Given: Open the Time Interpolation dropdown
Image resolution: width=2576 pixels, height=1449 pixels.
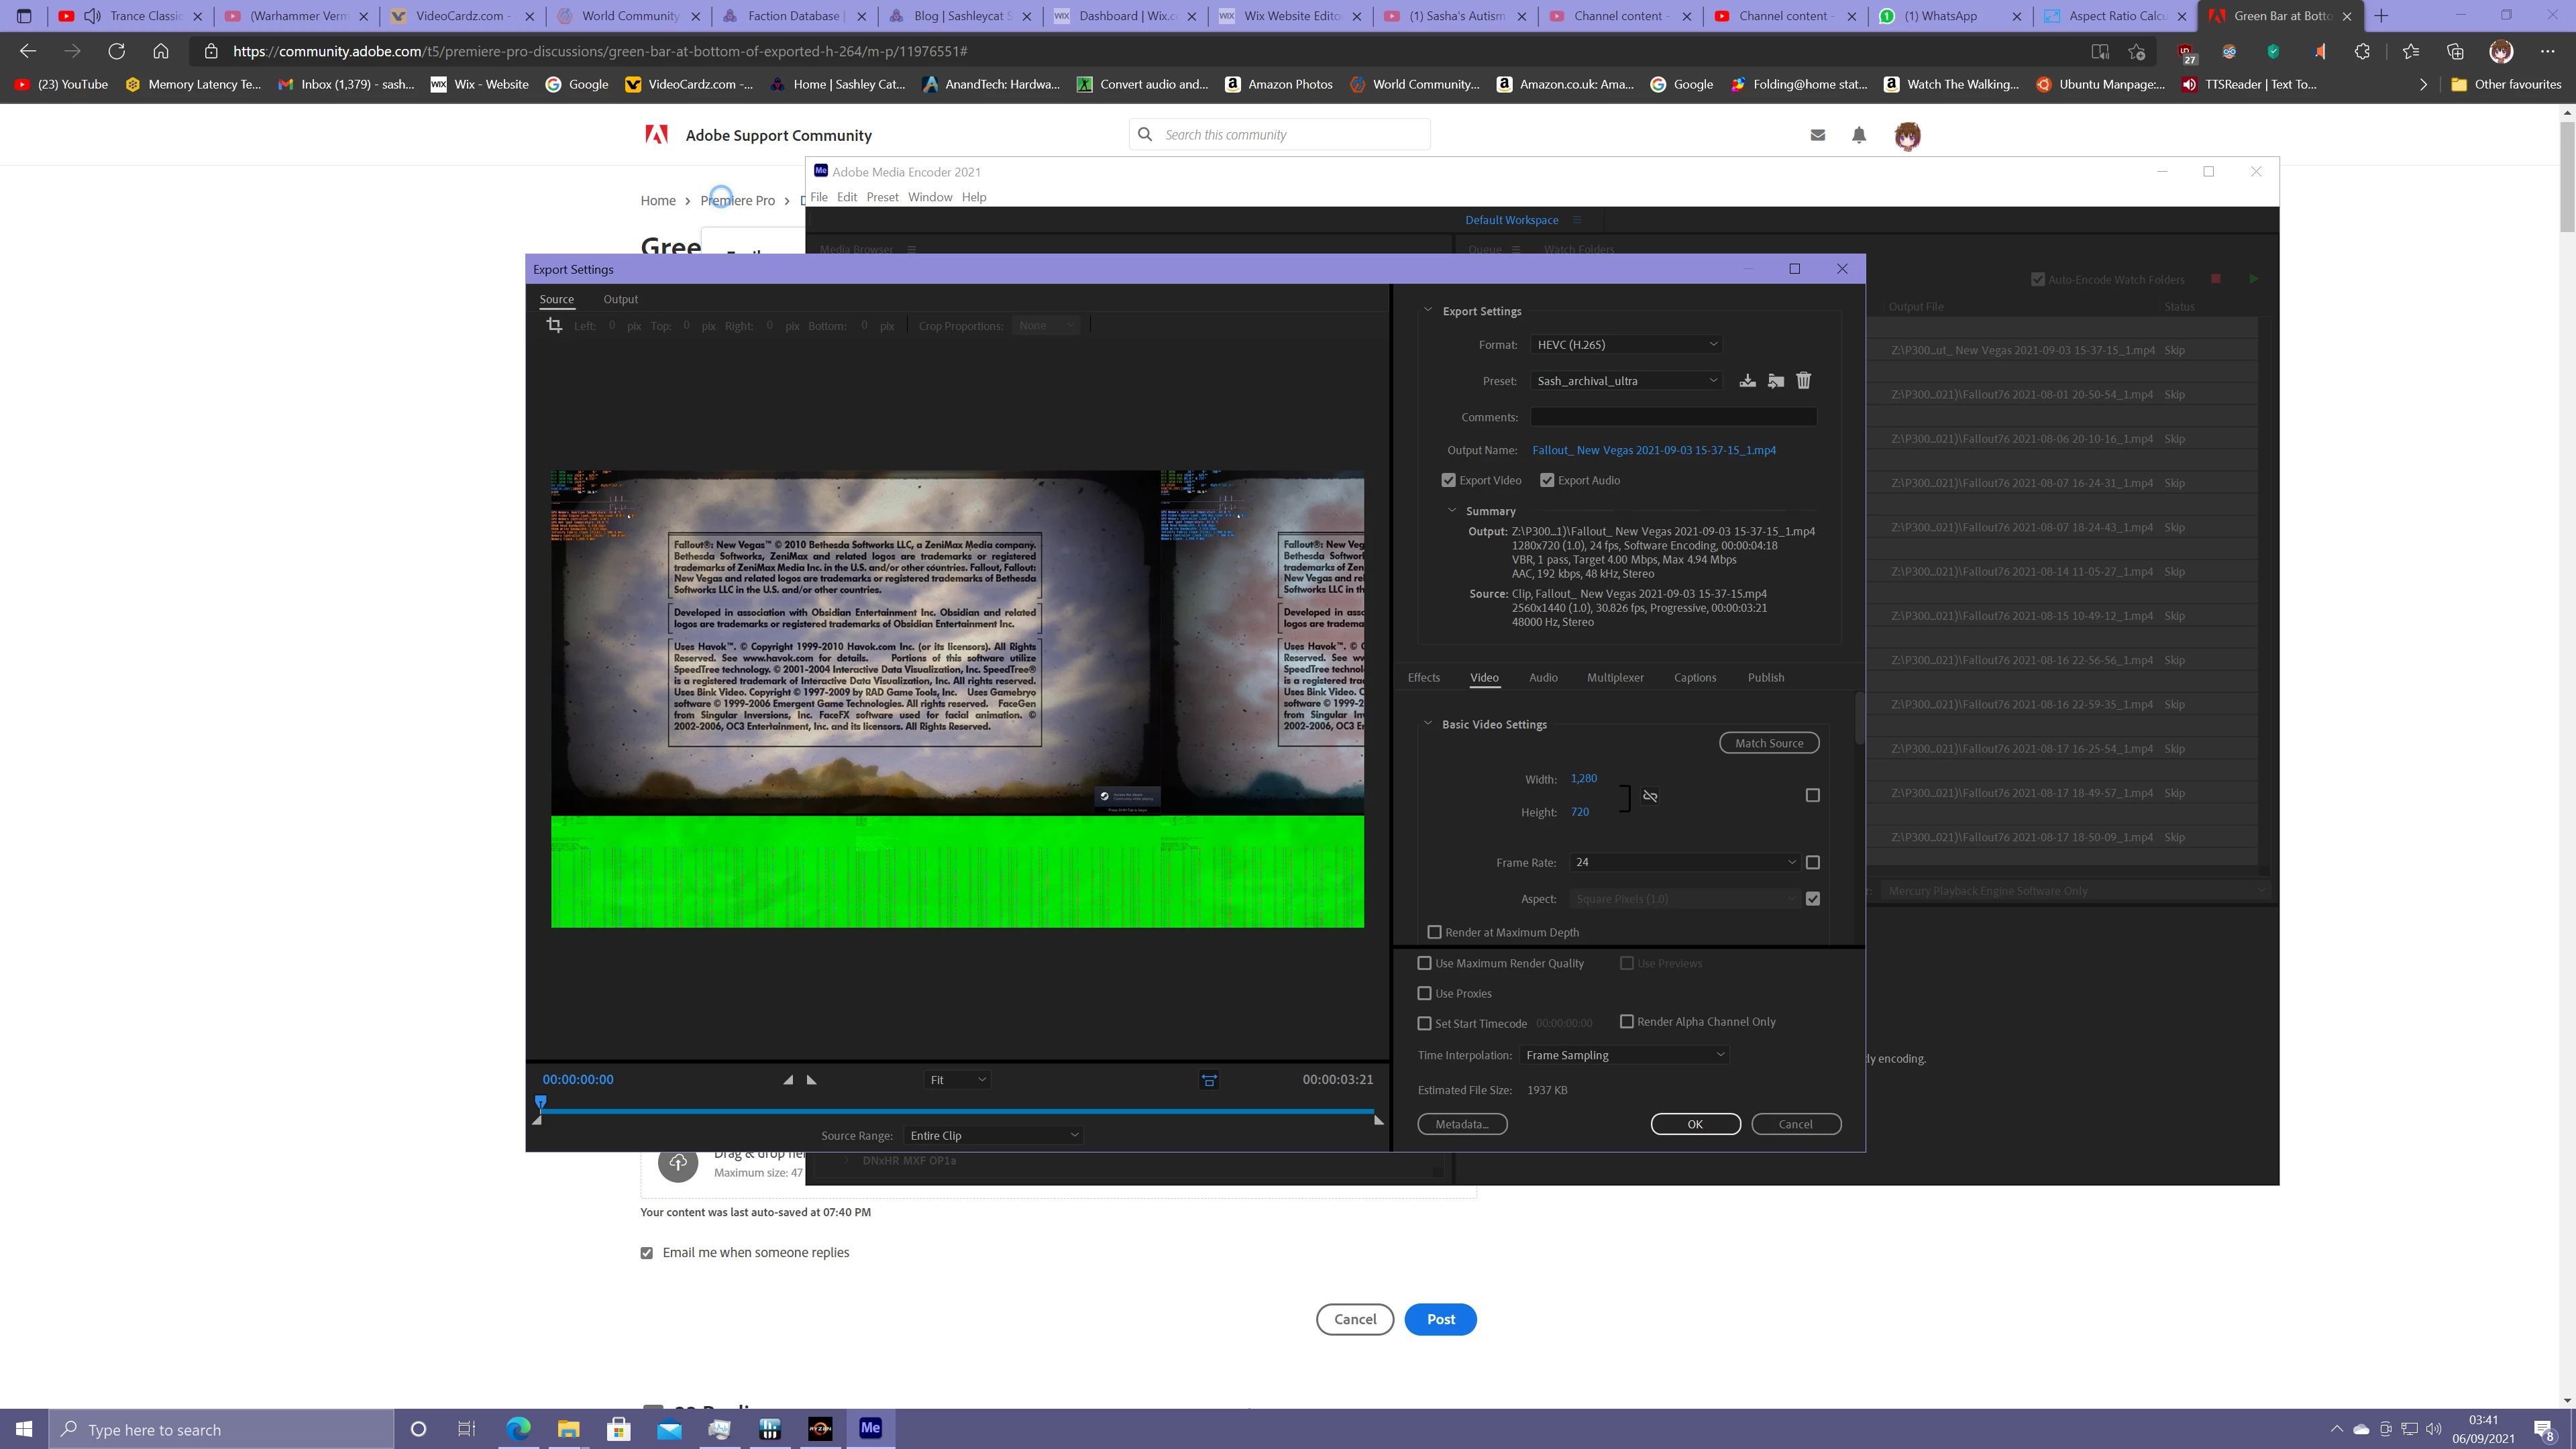Looking at the screenshot, I should click(x=1623, y=1055).
